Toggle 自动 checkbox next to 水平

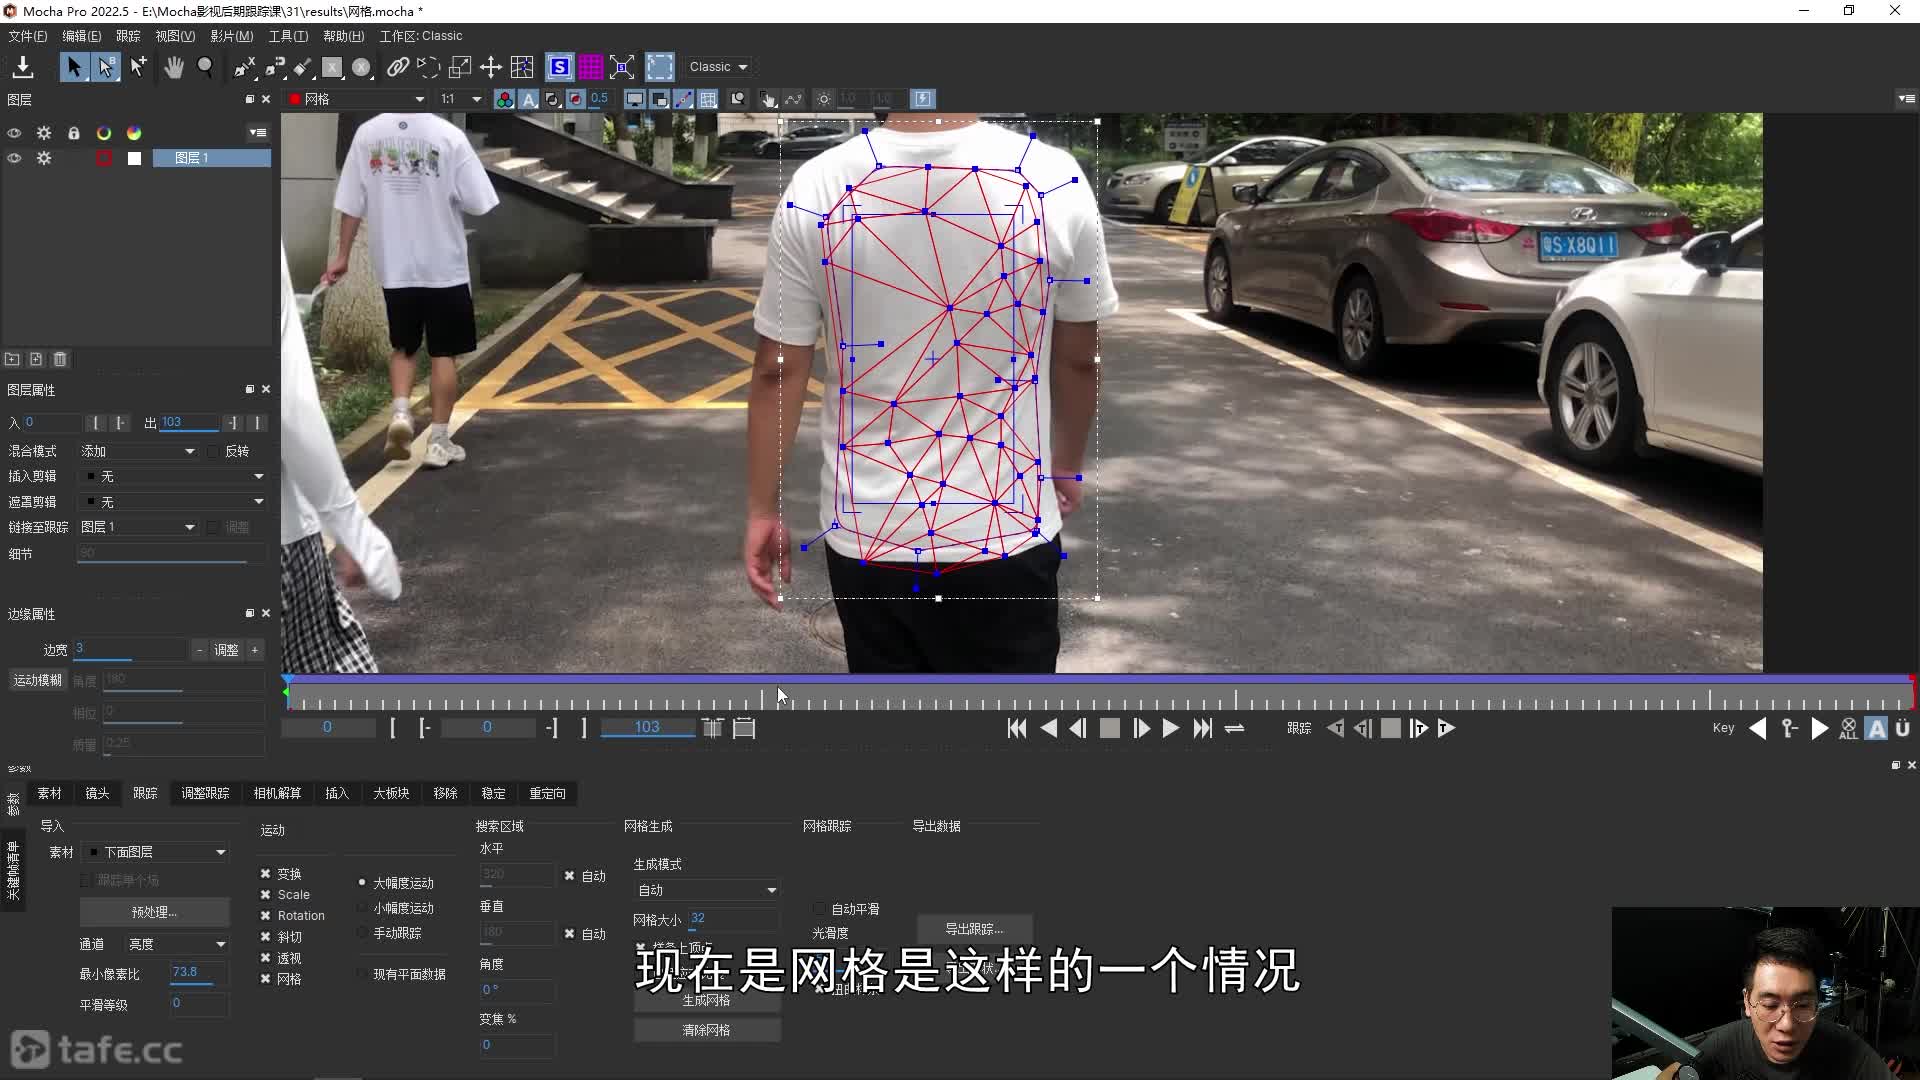570,876
